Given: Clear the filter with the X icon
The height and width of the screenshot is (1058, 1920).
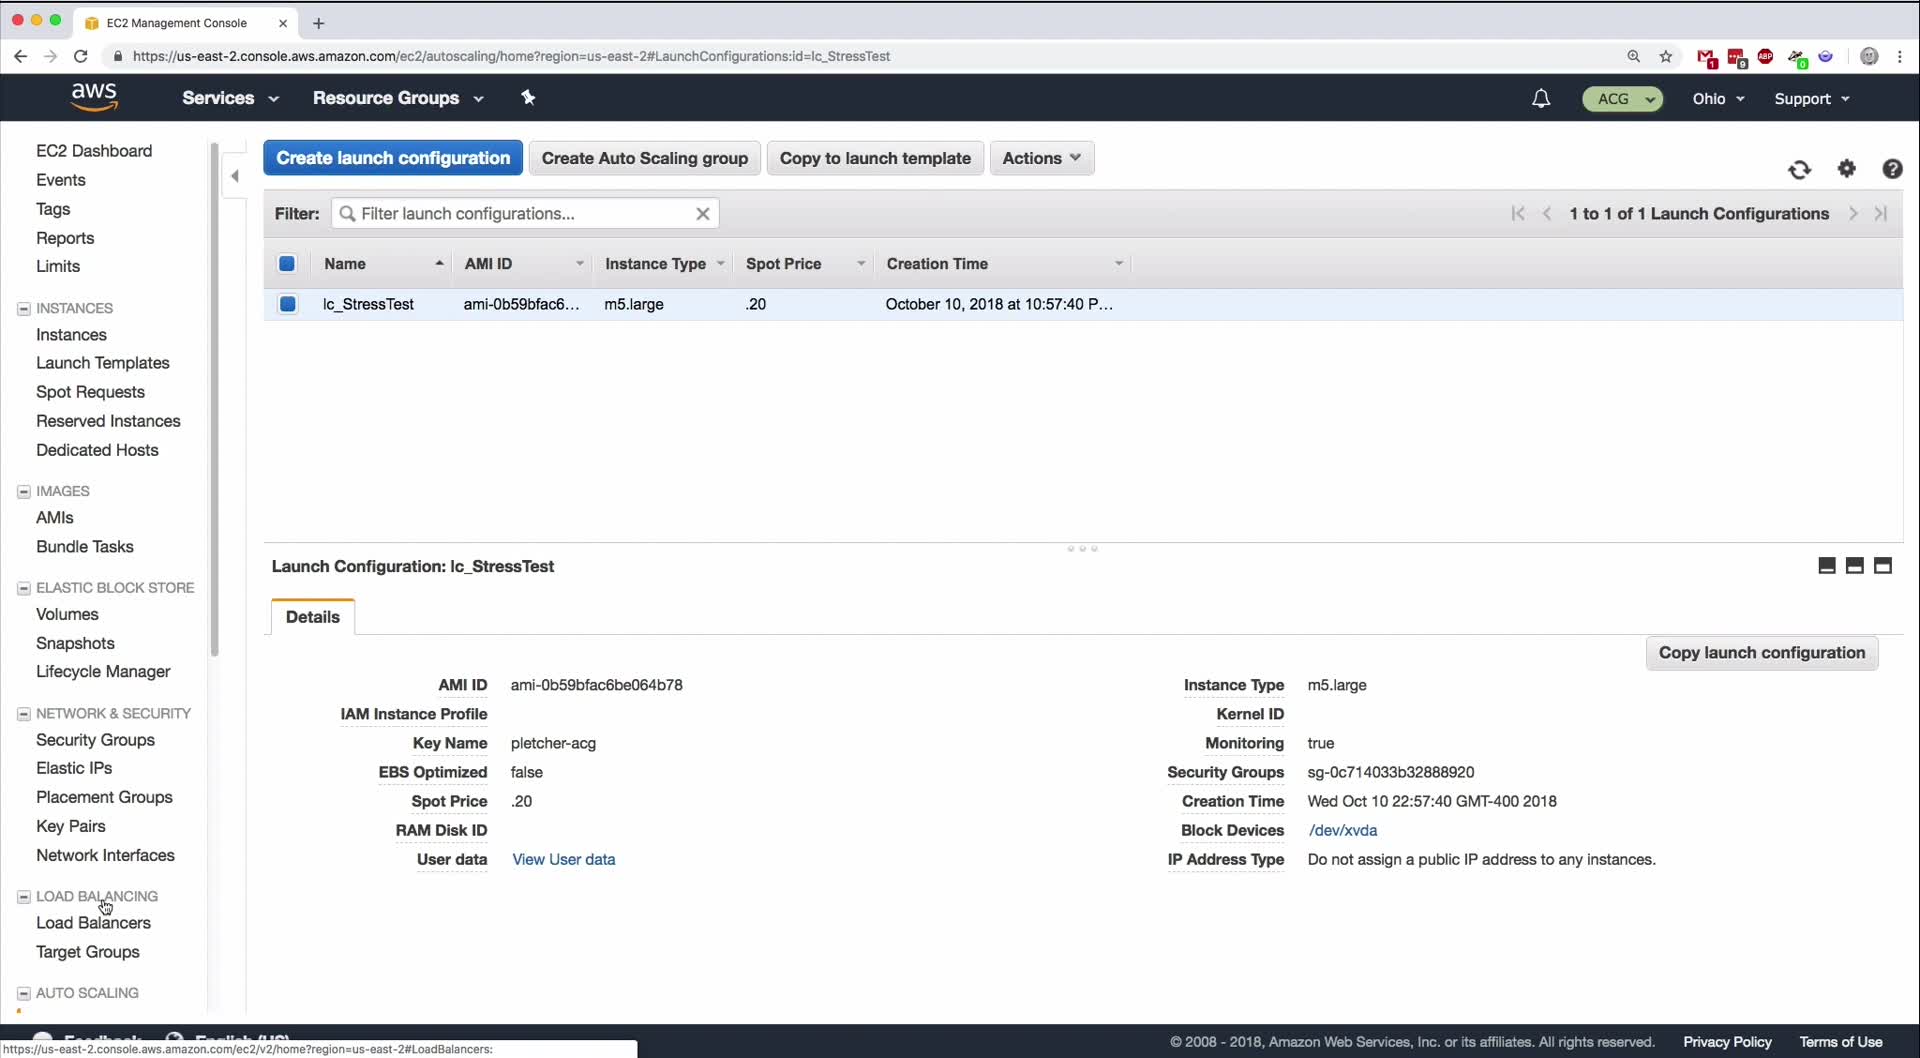Looking at the screenshot, I should coord(703,213).
